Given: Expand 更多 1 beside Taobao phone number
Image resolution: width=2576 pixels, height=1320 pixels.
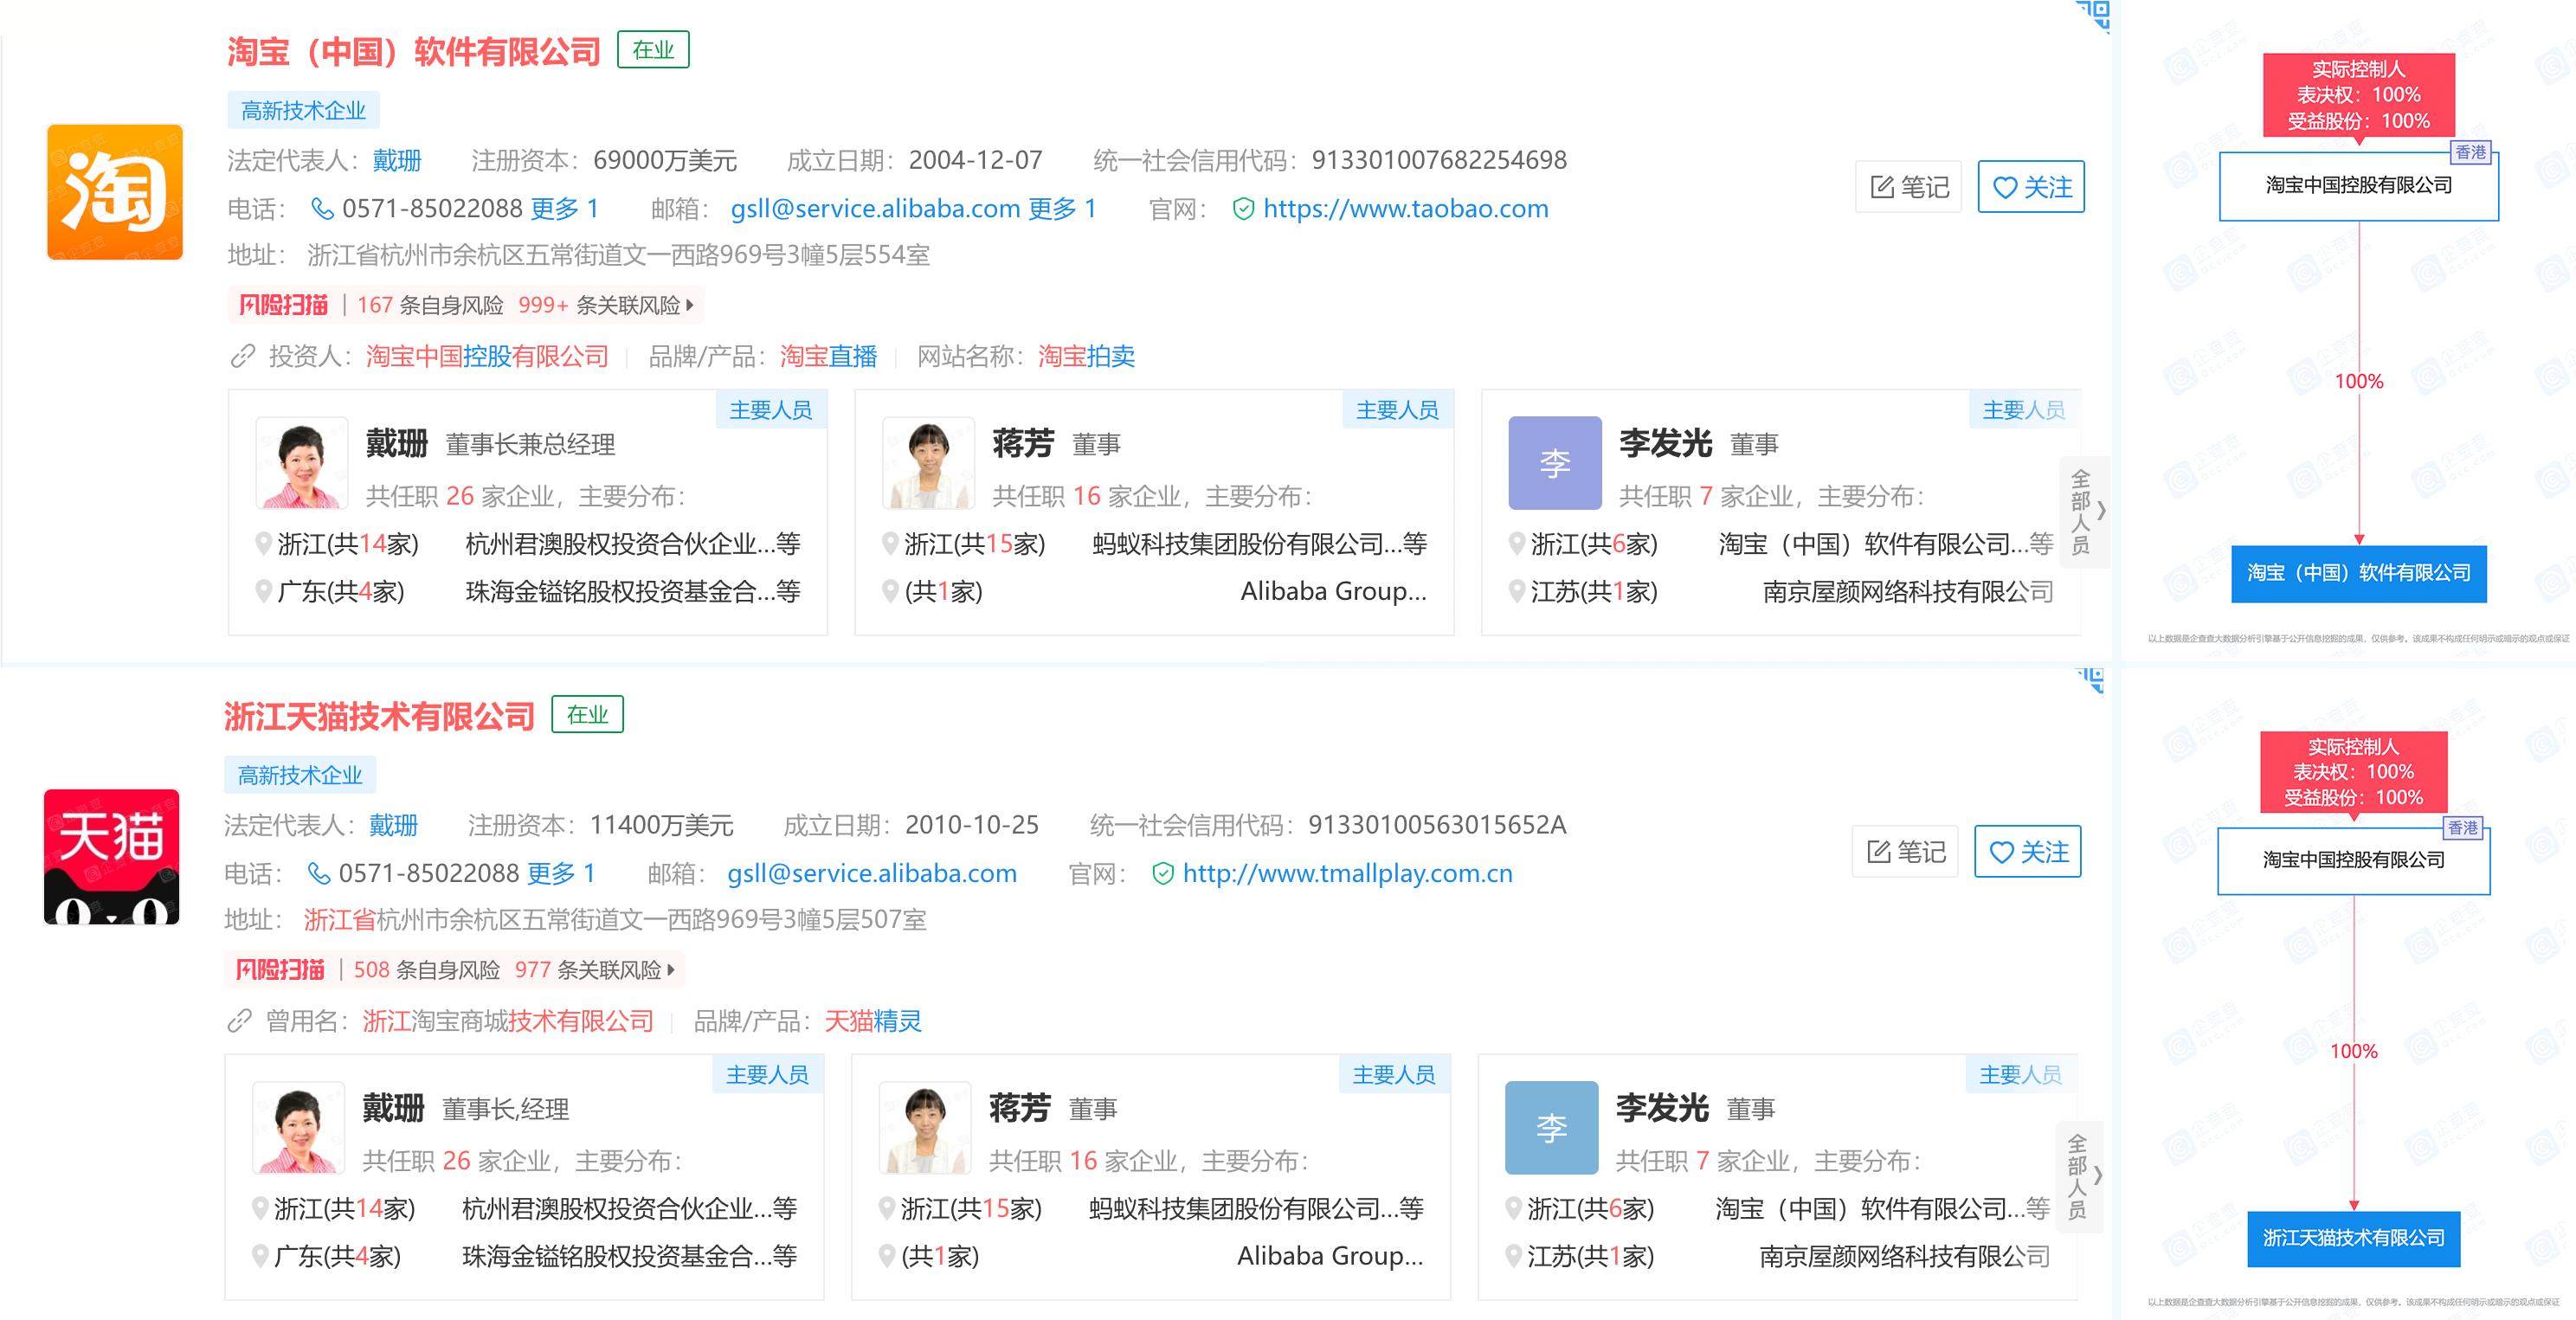Looking at the screenshot, I should (x=565, y=209).
